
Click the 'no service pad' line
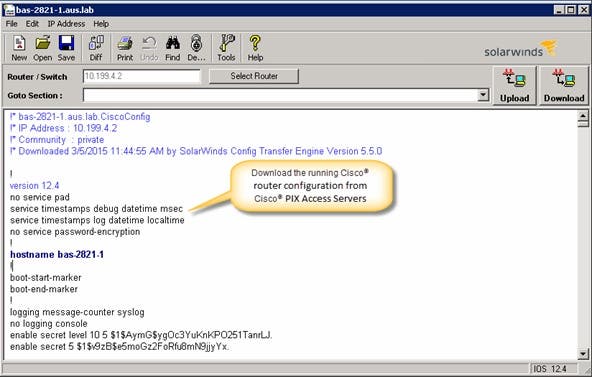click(x=40, y=197)
